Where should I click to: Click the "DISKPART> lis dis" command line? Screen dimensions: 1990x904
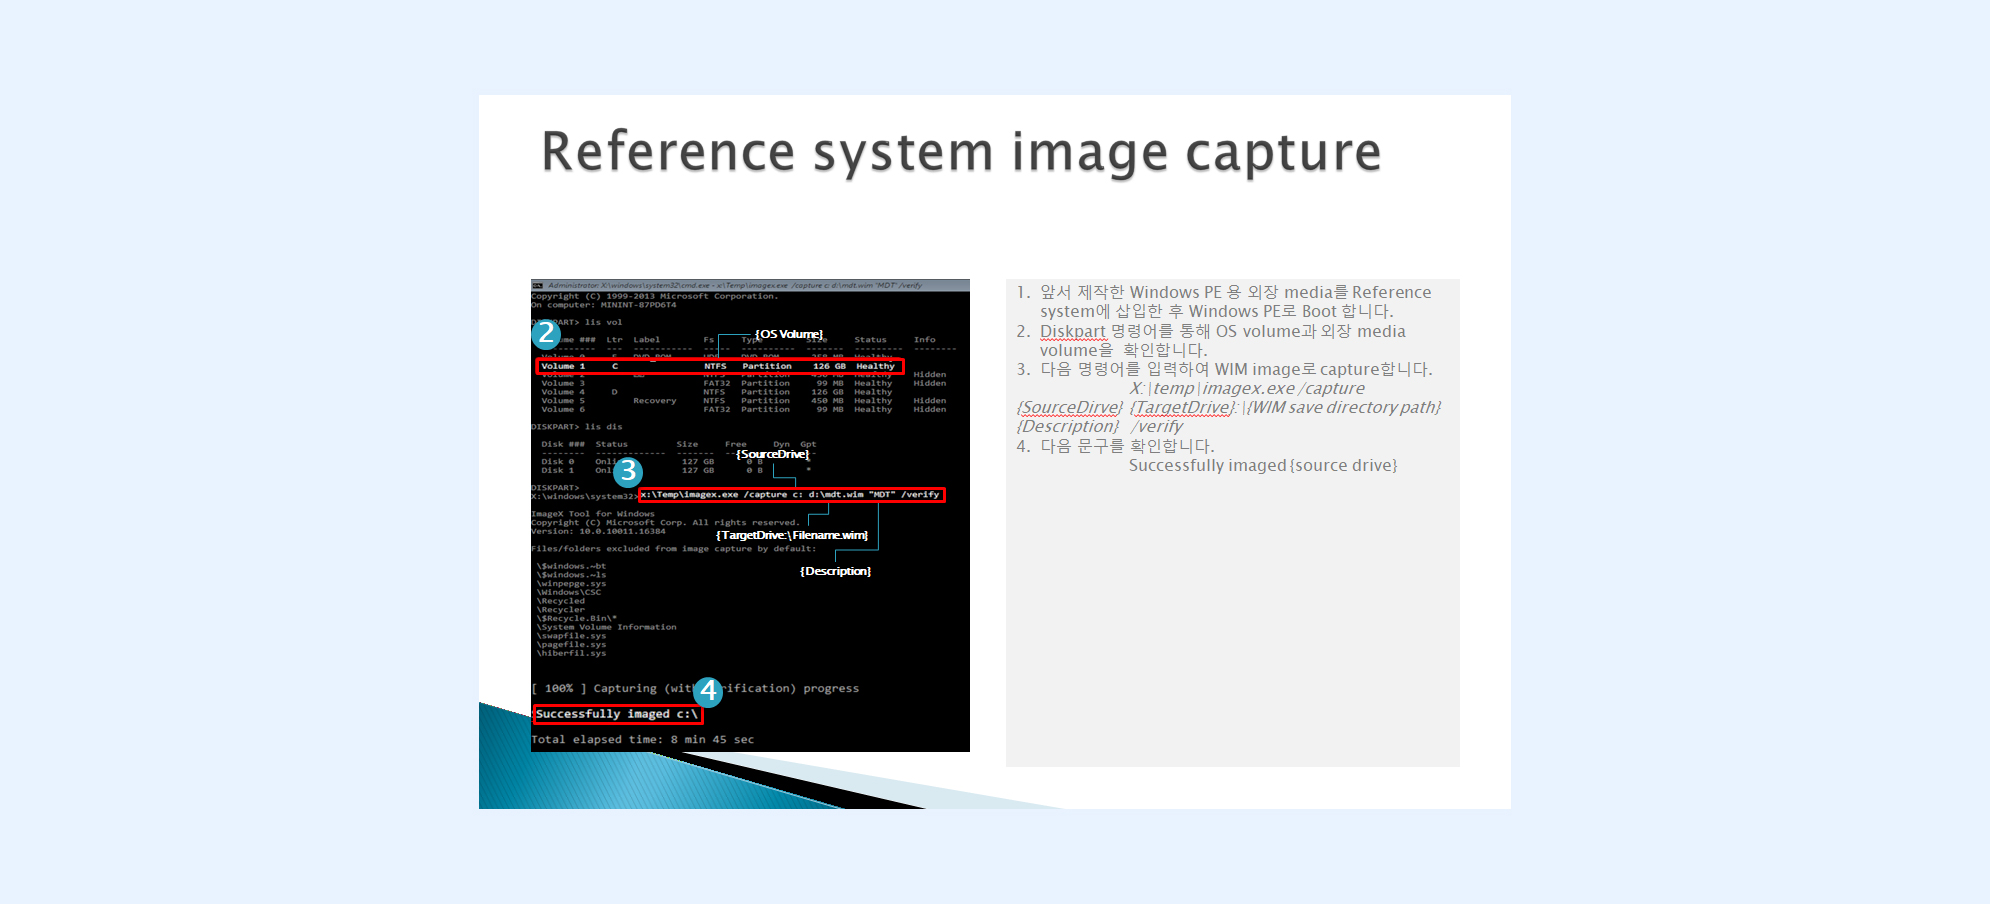coord(577,427)
